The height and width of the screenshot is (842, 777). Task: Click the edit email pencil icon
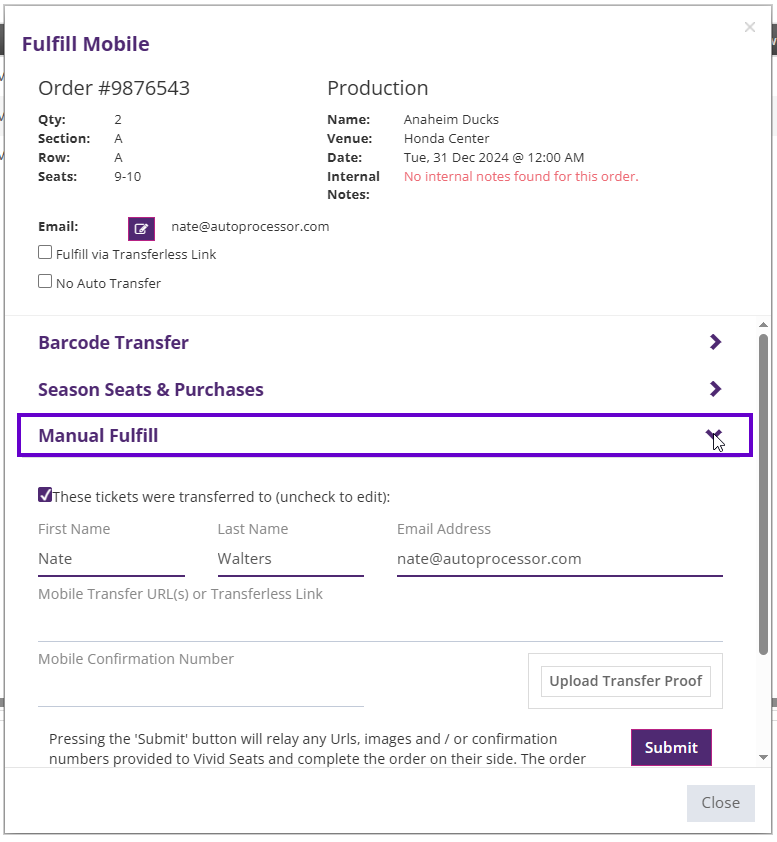pos(141,228)
